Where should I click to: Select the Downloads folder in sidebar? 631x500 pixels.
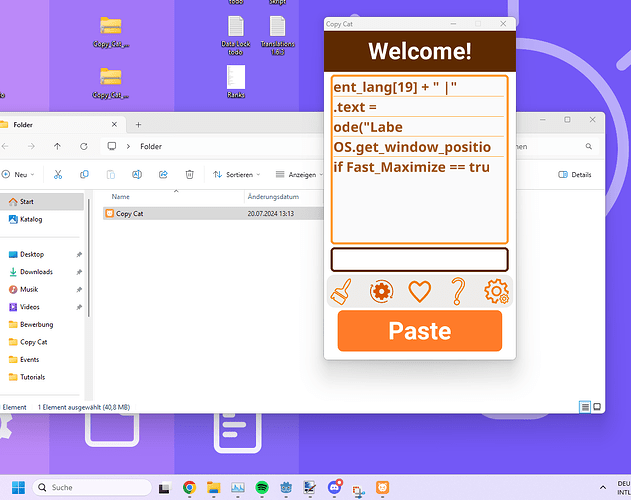point(36,272)
